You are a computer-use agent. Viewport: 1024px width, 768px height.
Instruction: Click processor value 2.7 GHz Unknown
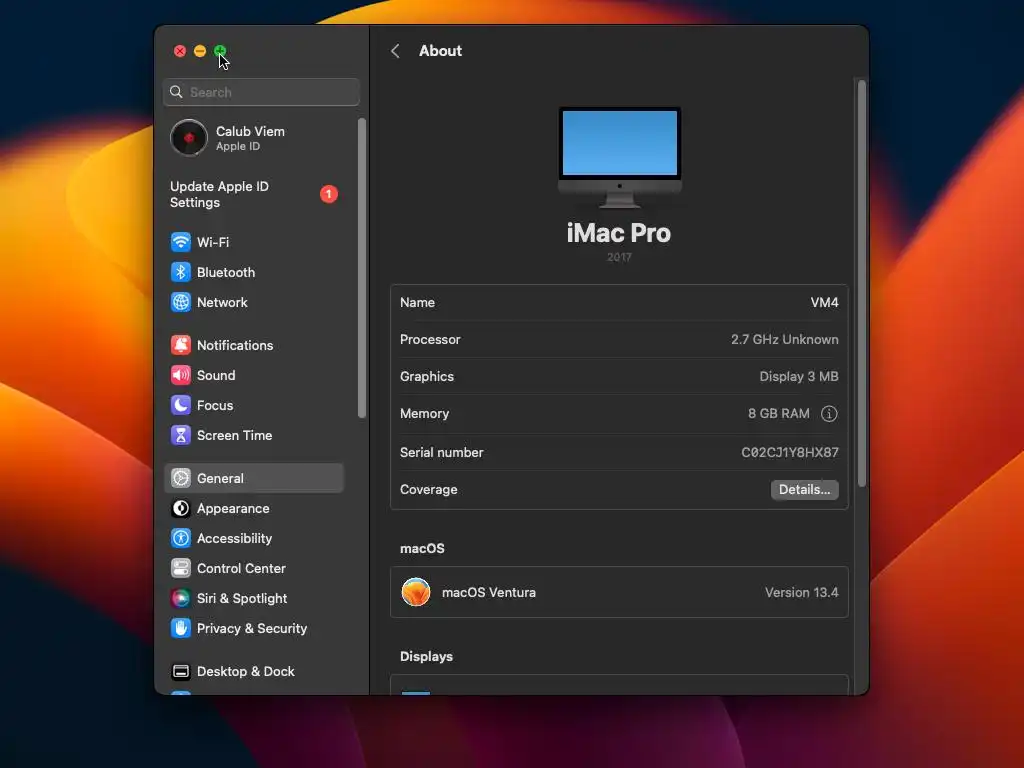[x=784, y=340]
